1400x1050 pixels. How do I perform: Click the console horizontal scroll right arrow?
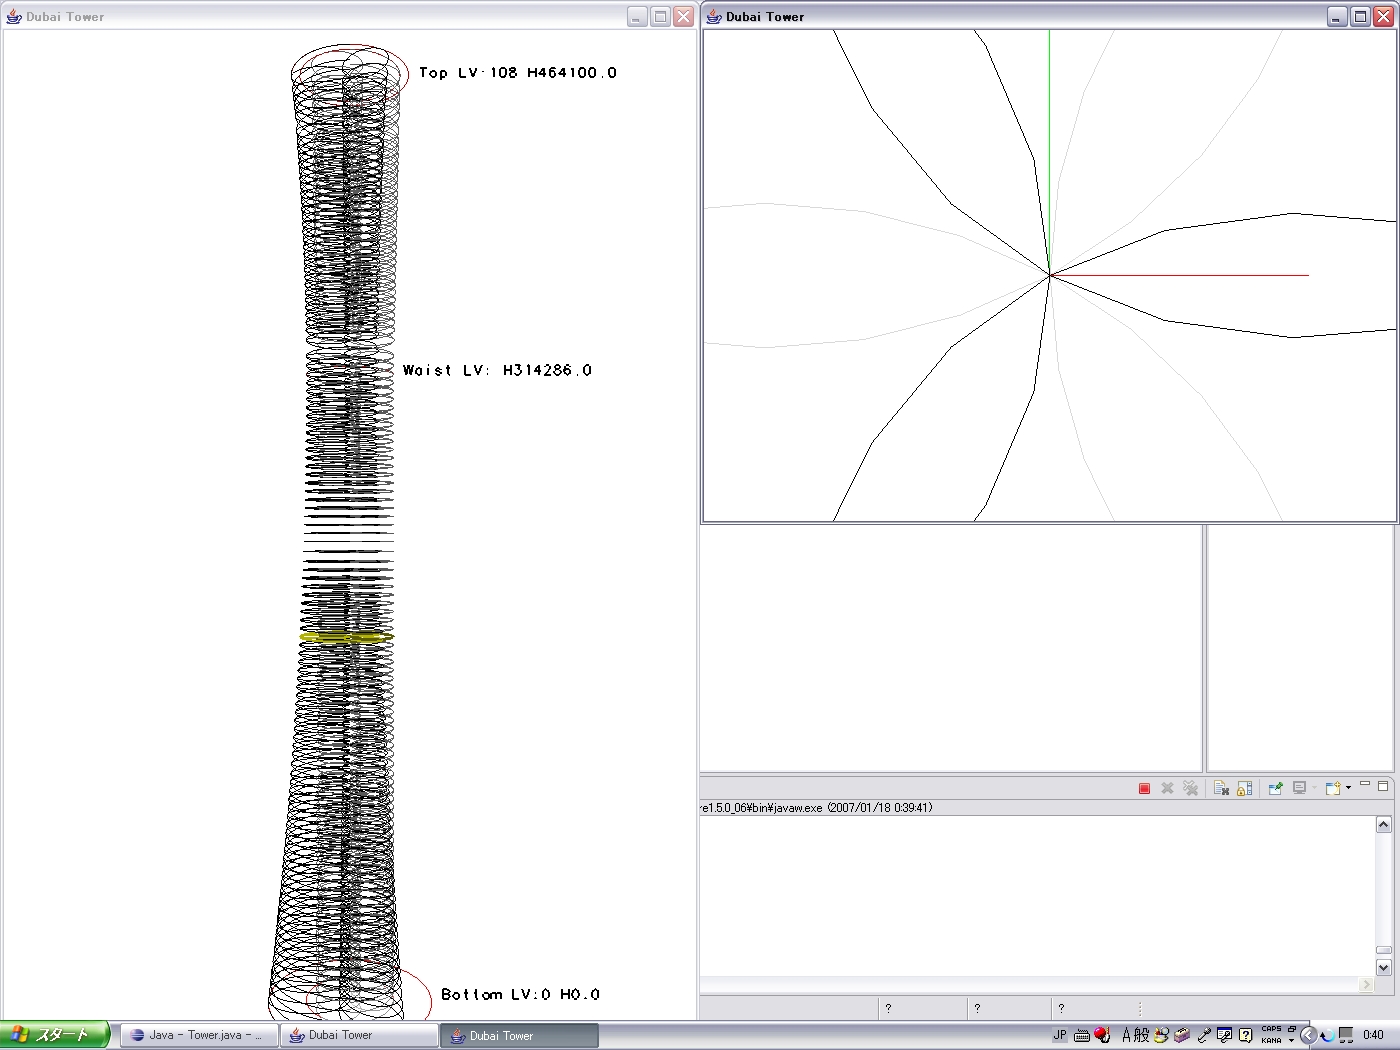click(x=1367, y=985)
